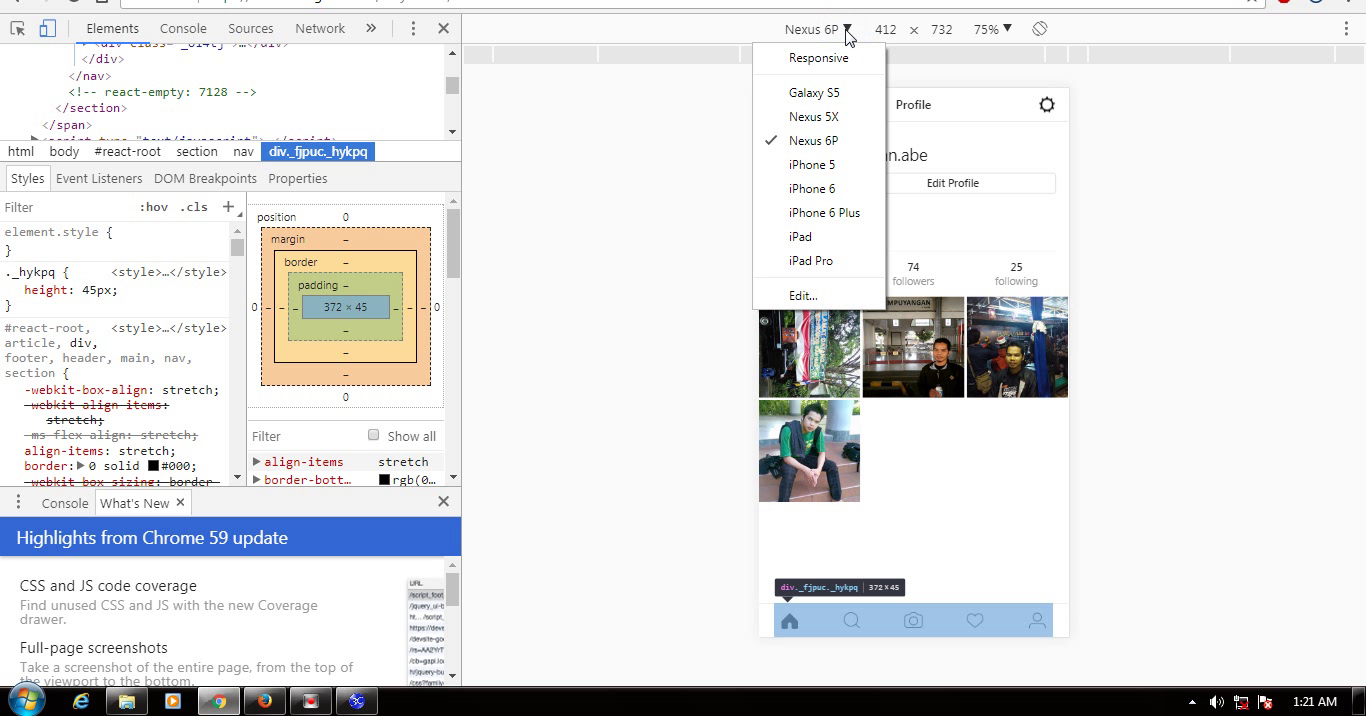This screenshot has width=1366, height=716.
Task: Tap the Instagram home icon
Action: coord(789,621)
